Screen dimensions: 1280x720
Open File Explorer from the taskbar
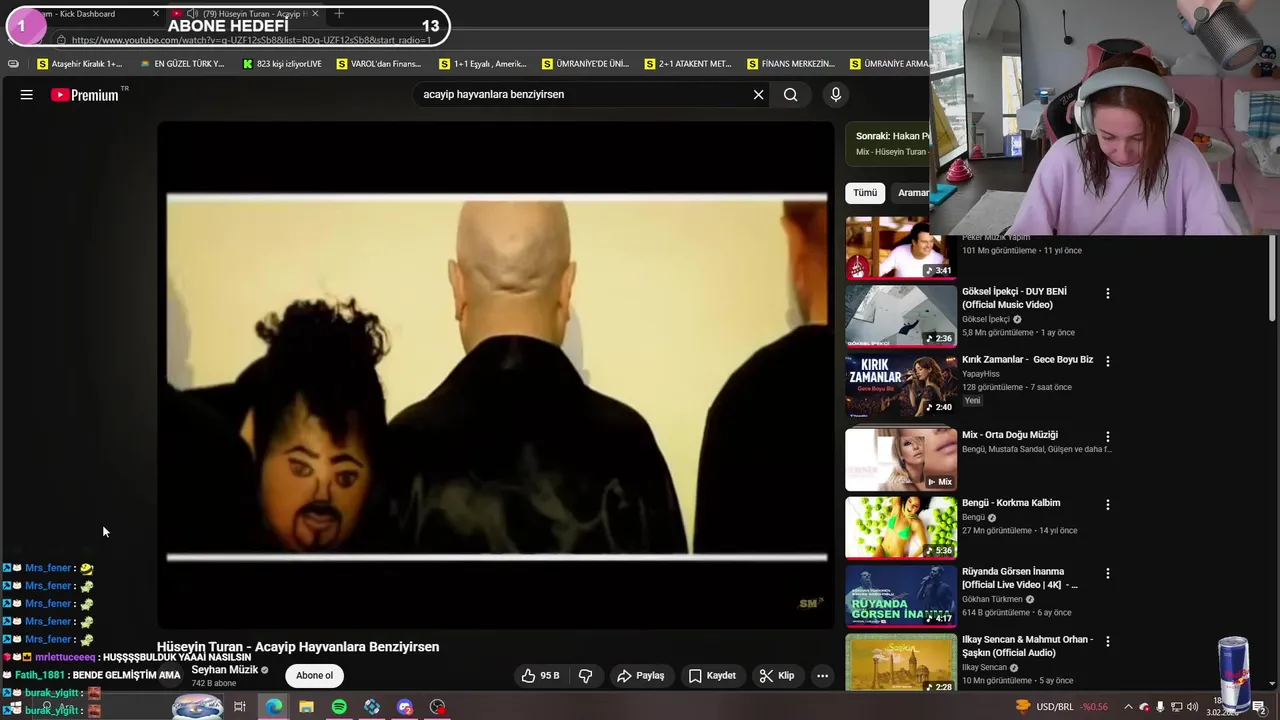pos(306,707)
